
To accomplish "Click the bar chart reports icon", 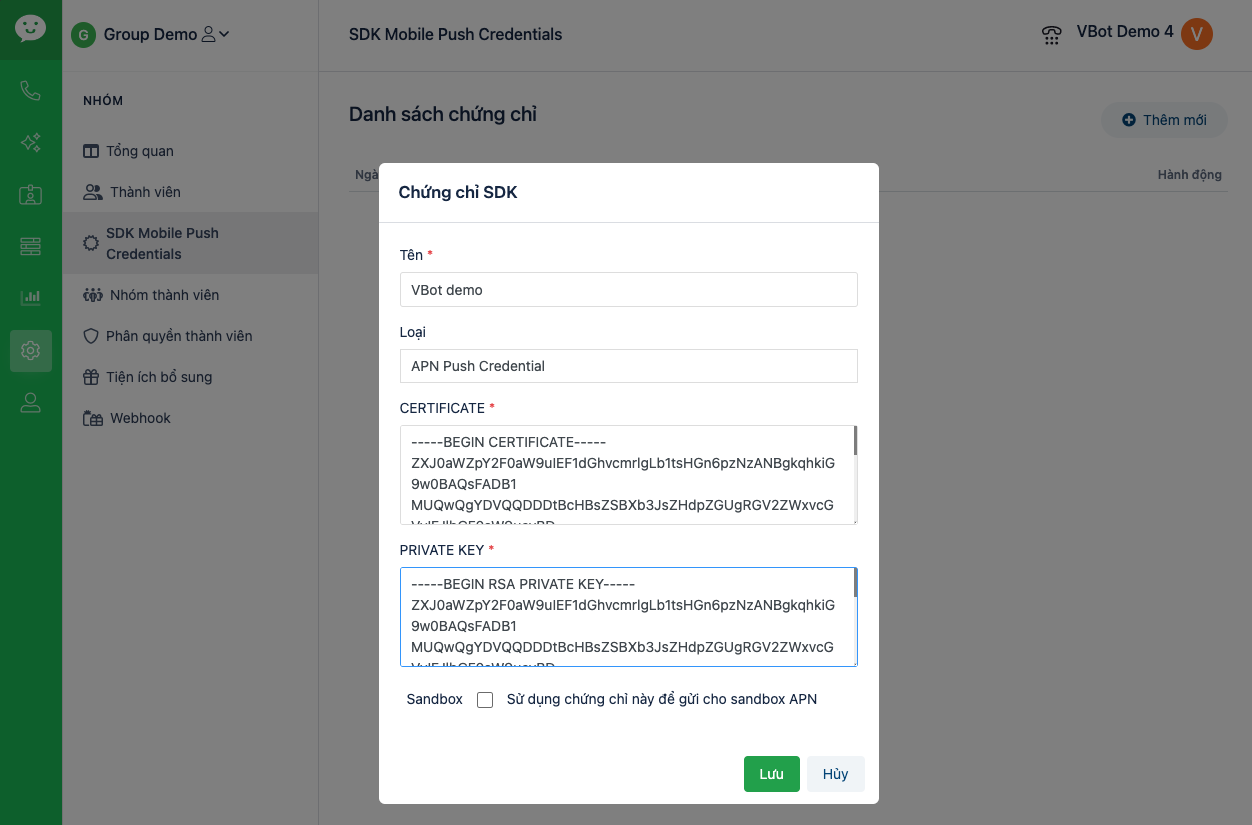I will 30,297.
